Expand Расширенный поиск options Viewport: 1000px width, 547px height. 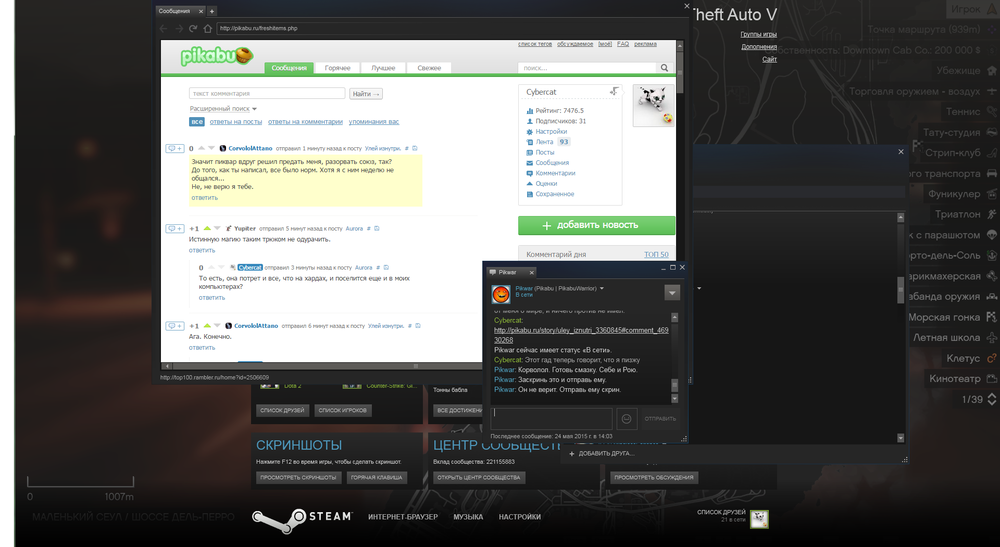pos(223,108)
